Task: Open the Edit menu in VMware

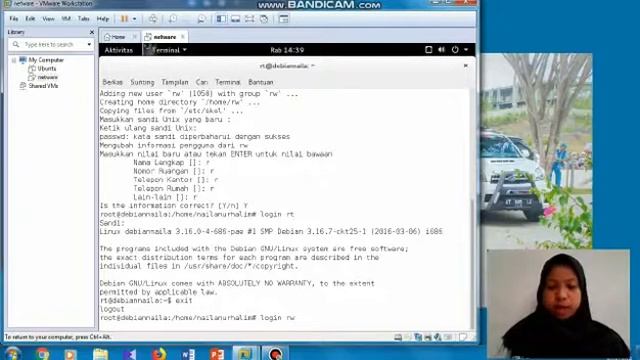Action: pos(30,19)
